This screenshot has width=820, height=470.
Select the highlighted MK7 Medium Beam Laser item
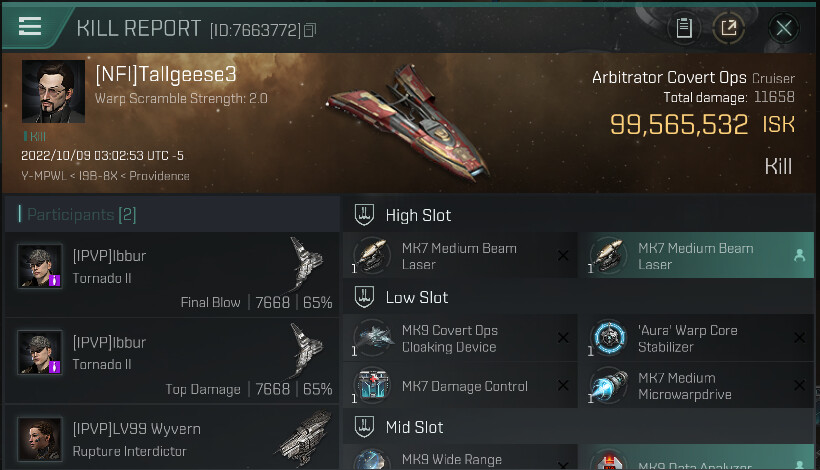[x=697, y=256]
